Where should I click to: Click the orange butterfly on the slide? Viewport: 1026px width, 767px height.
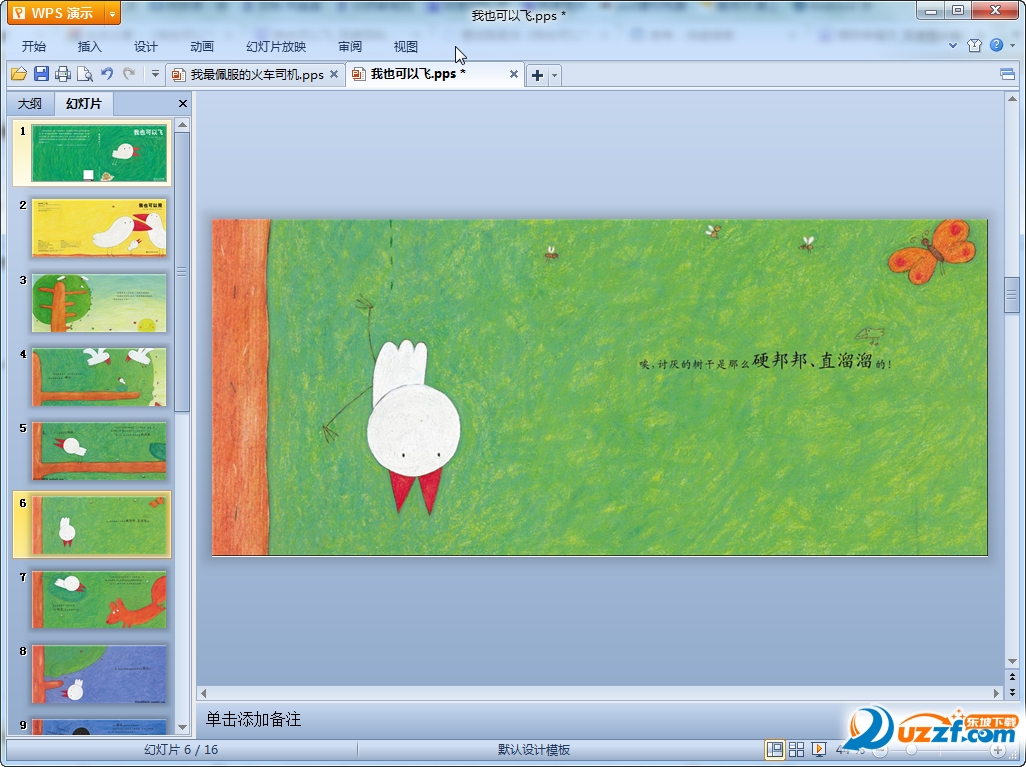point(932,252)
